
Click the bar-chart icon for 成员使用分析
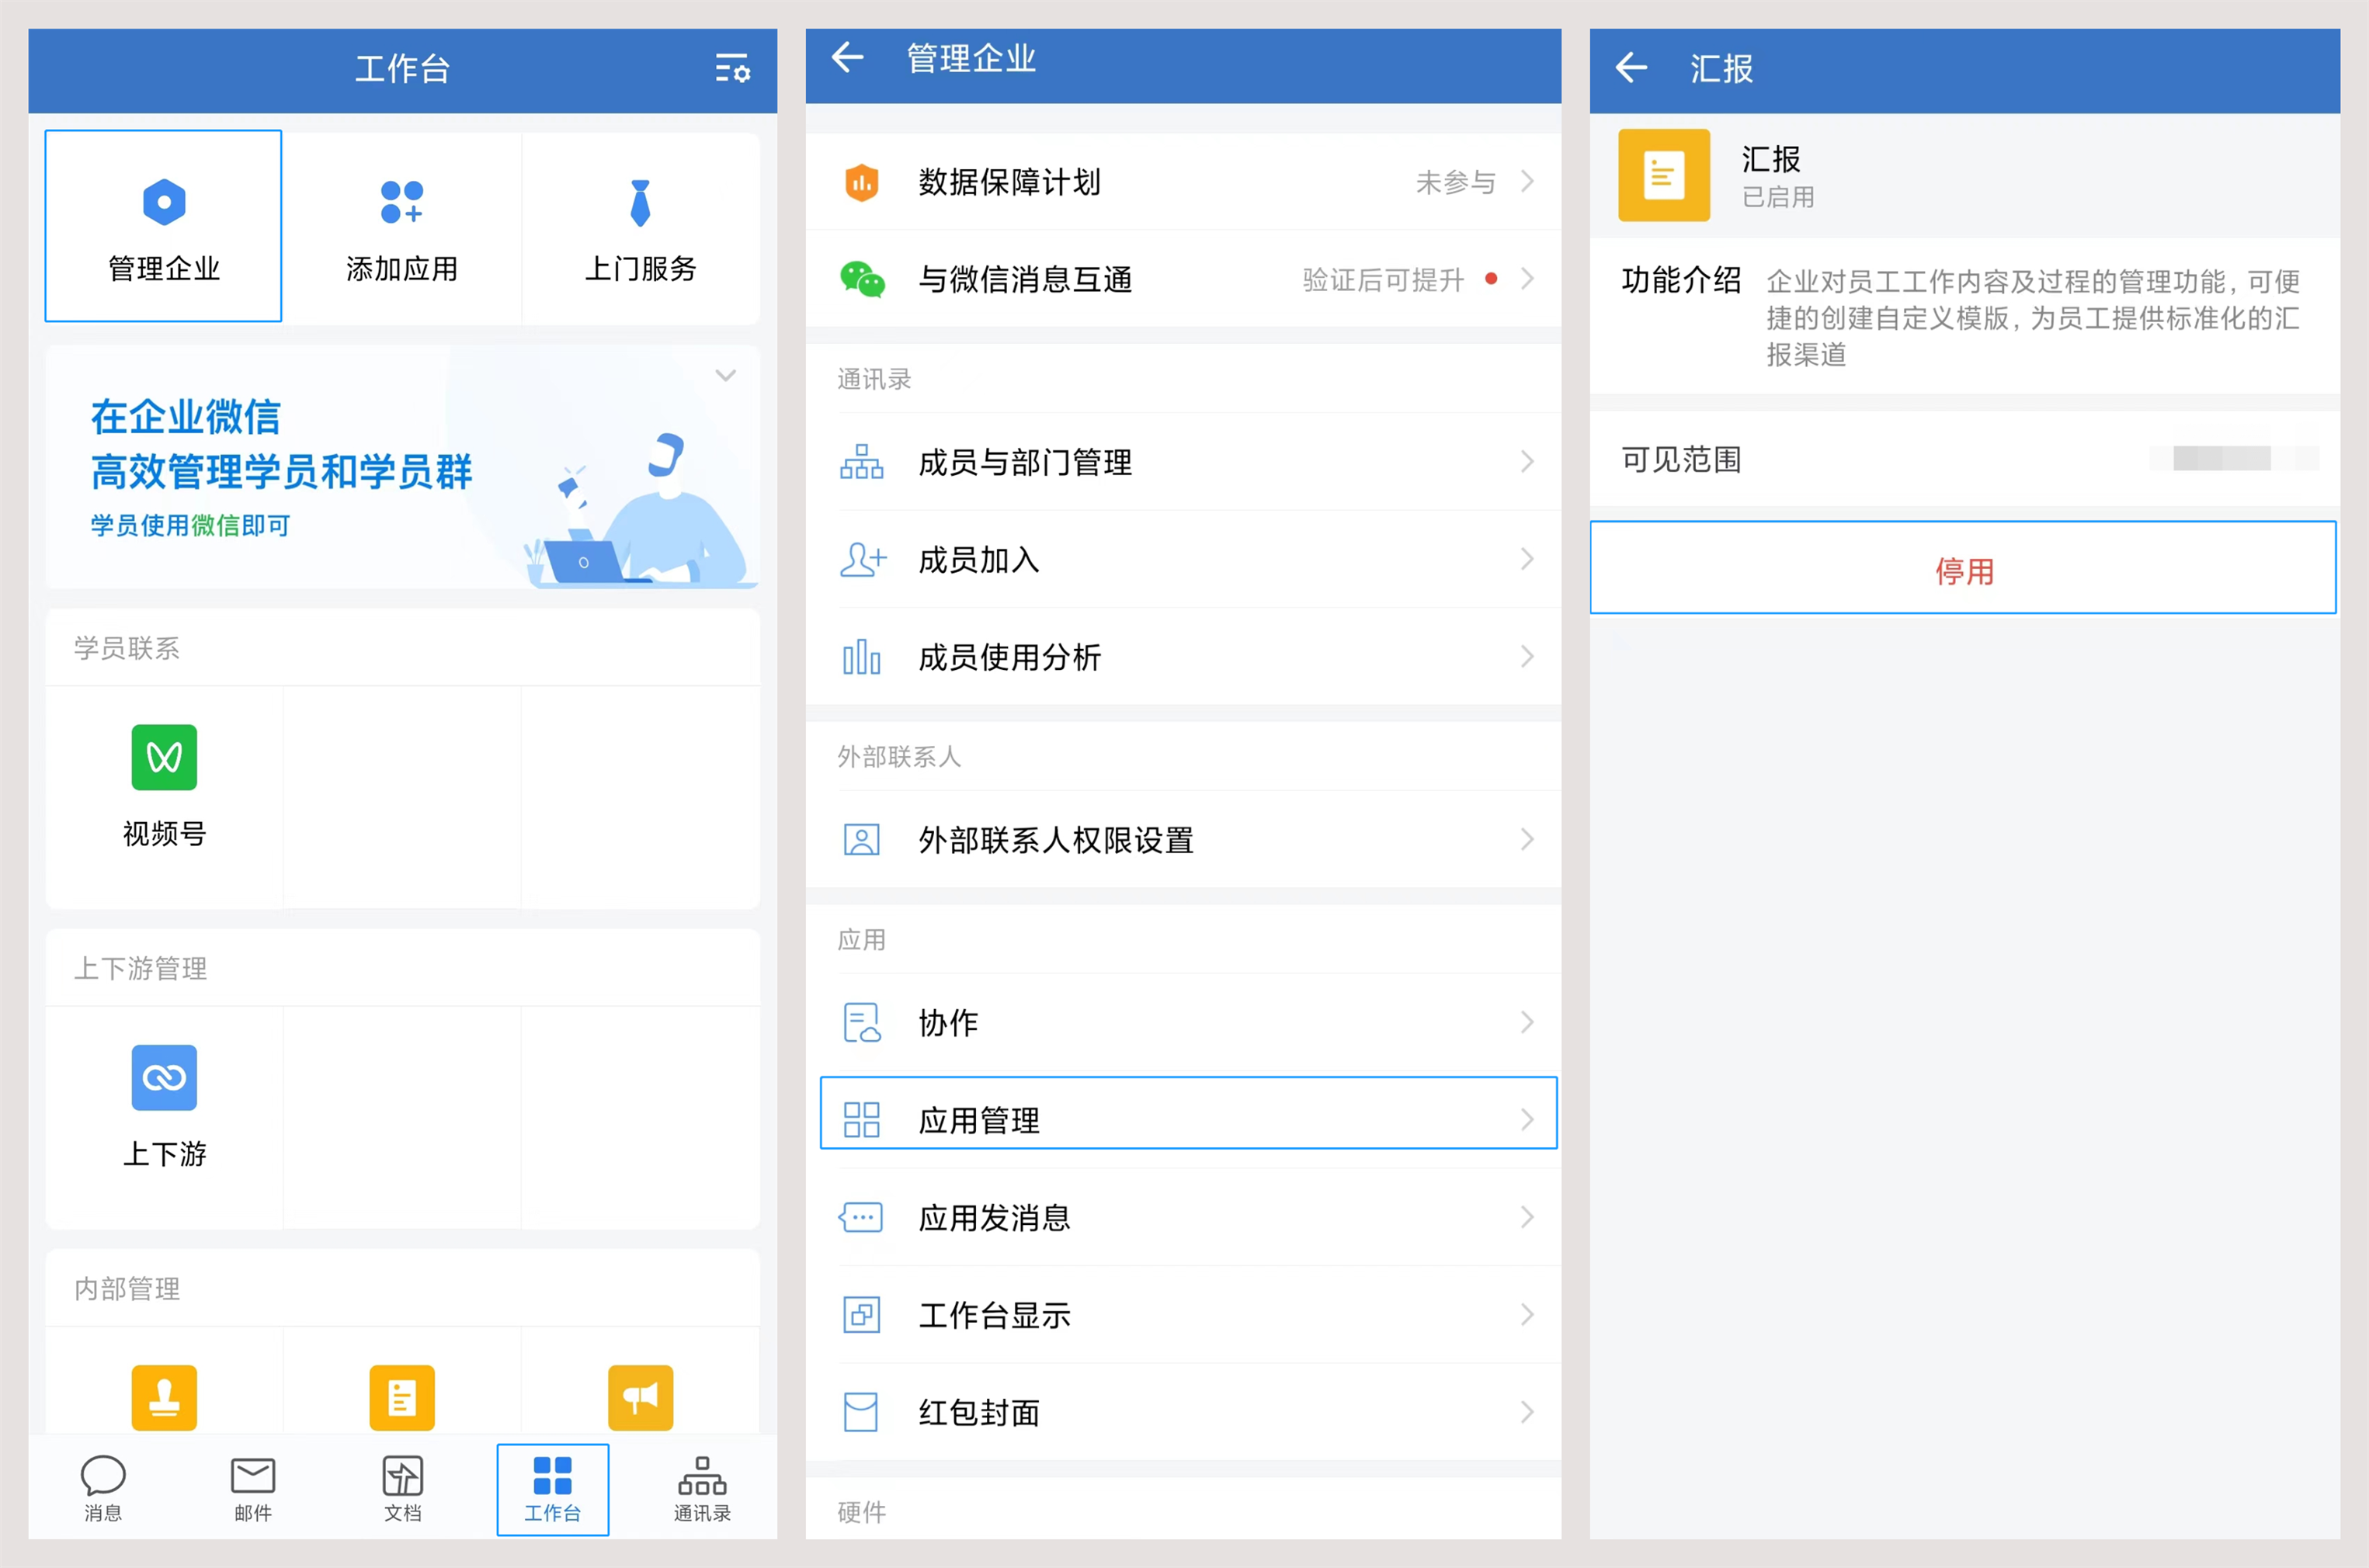coord(861,657)
